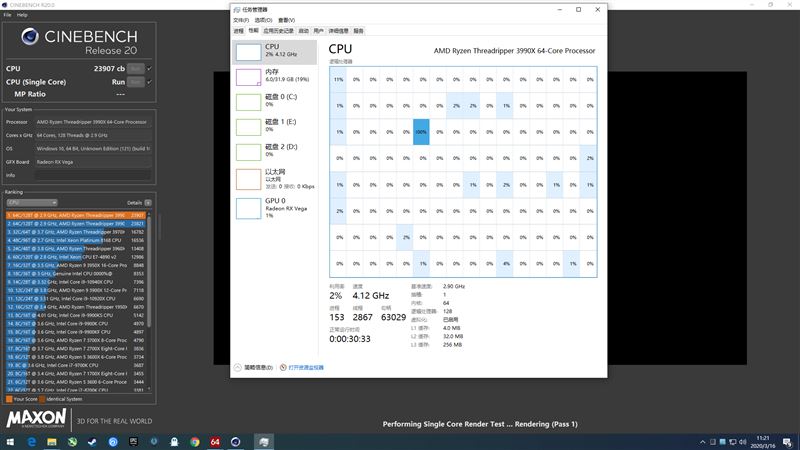This screenshot has height=450, width=800.
Task: Switch to the 应用历史记录 tab
Action: (x=279, y=31)
